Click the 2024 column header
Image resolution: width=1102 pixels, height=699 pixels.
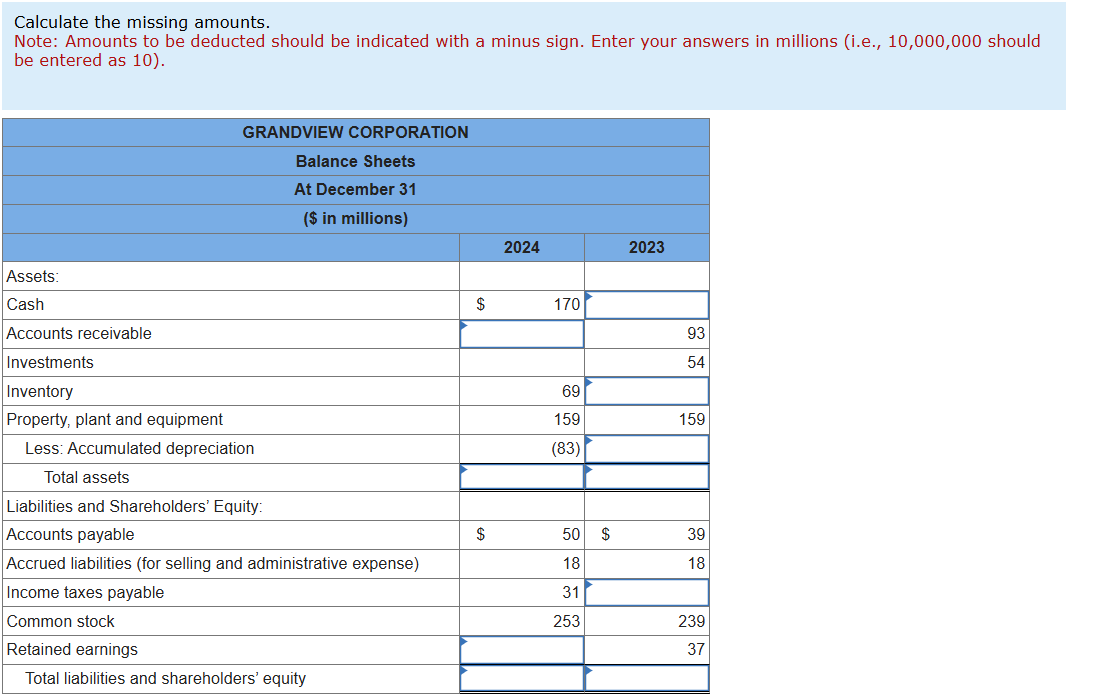tap(520, 246)
